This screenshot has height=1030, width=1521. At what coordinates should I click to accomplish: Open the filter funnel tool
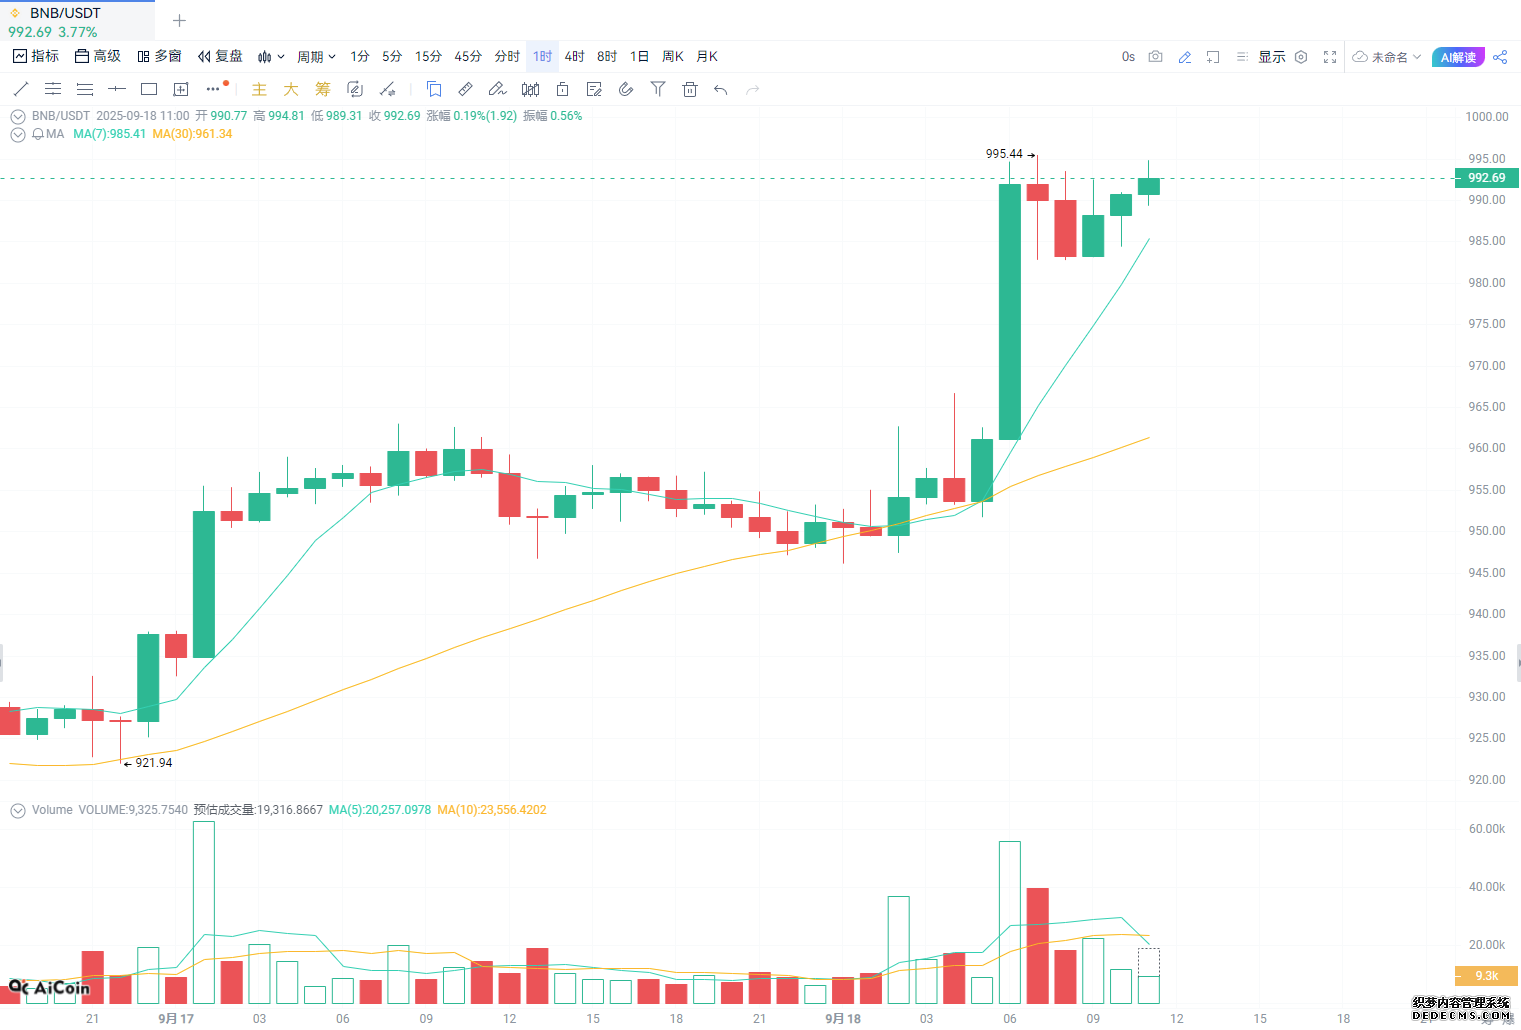(658, 89)
